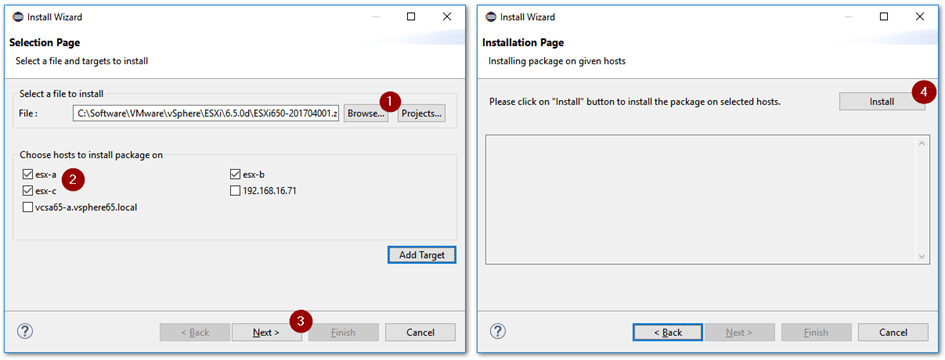This screenshot has width=945, height=360.
Task: Click the 'Selection Page' heading
Action: (x=45, y=42)
